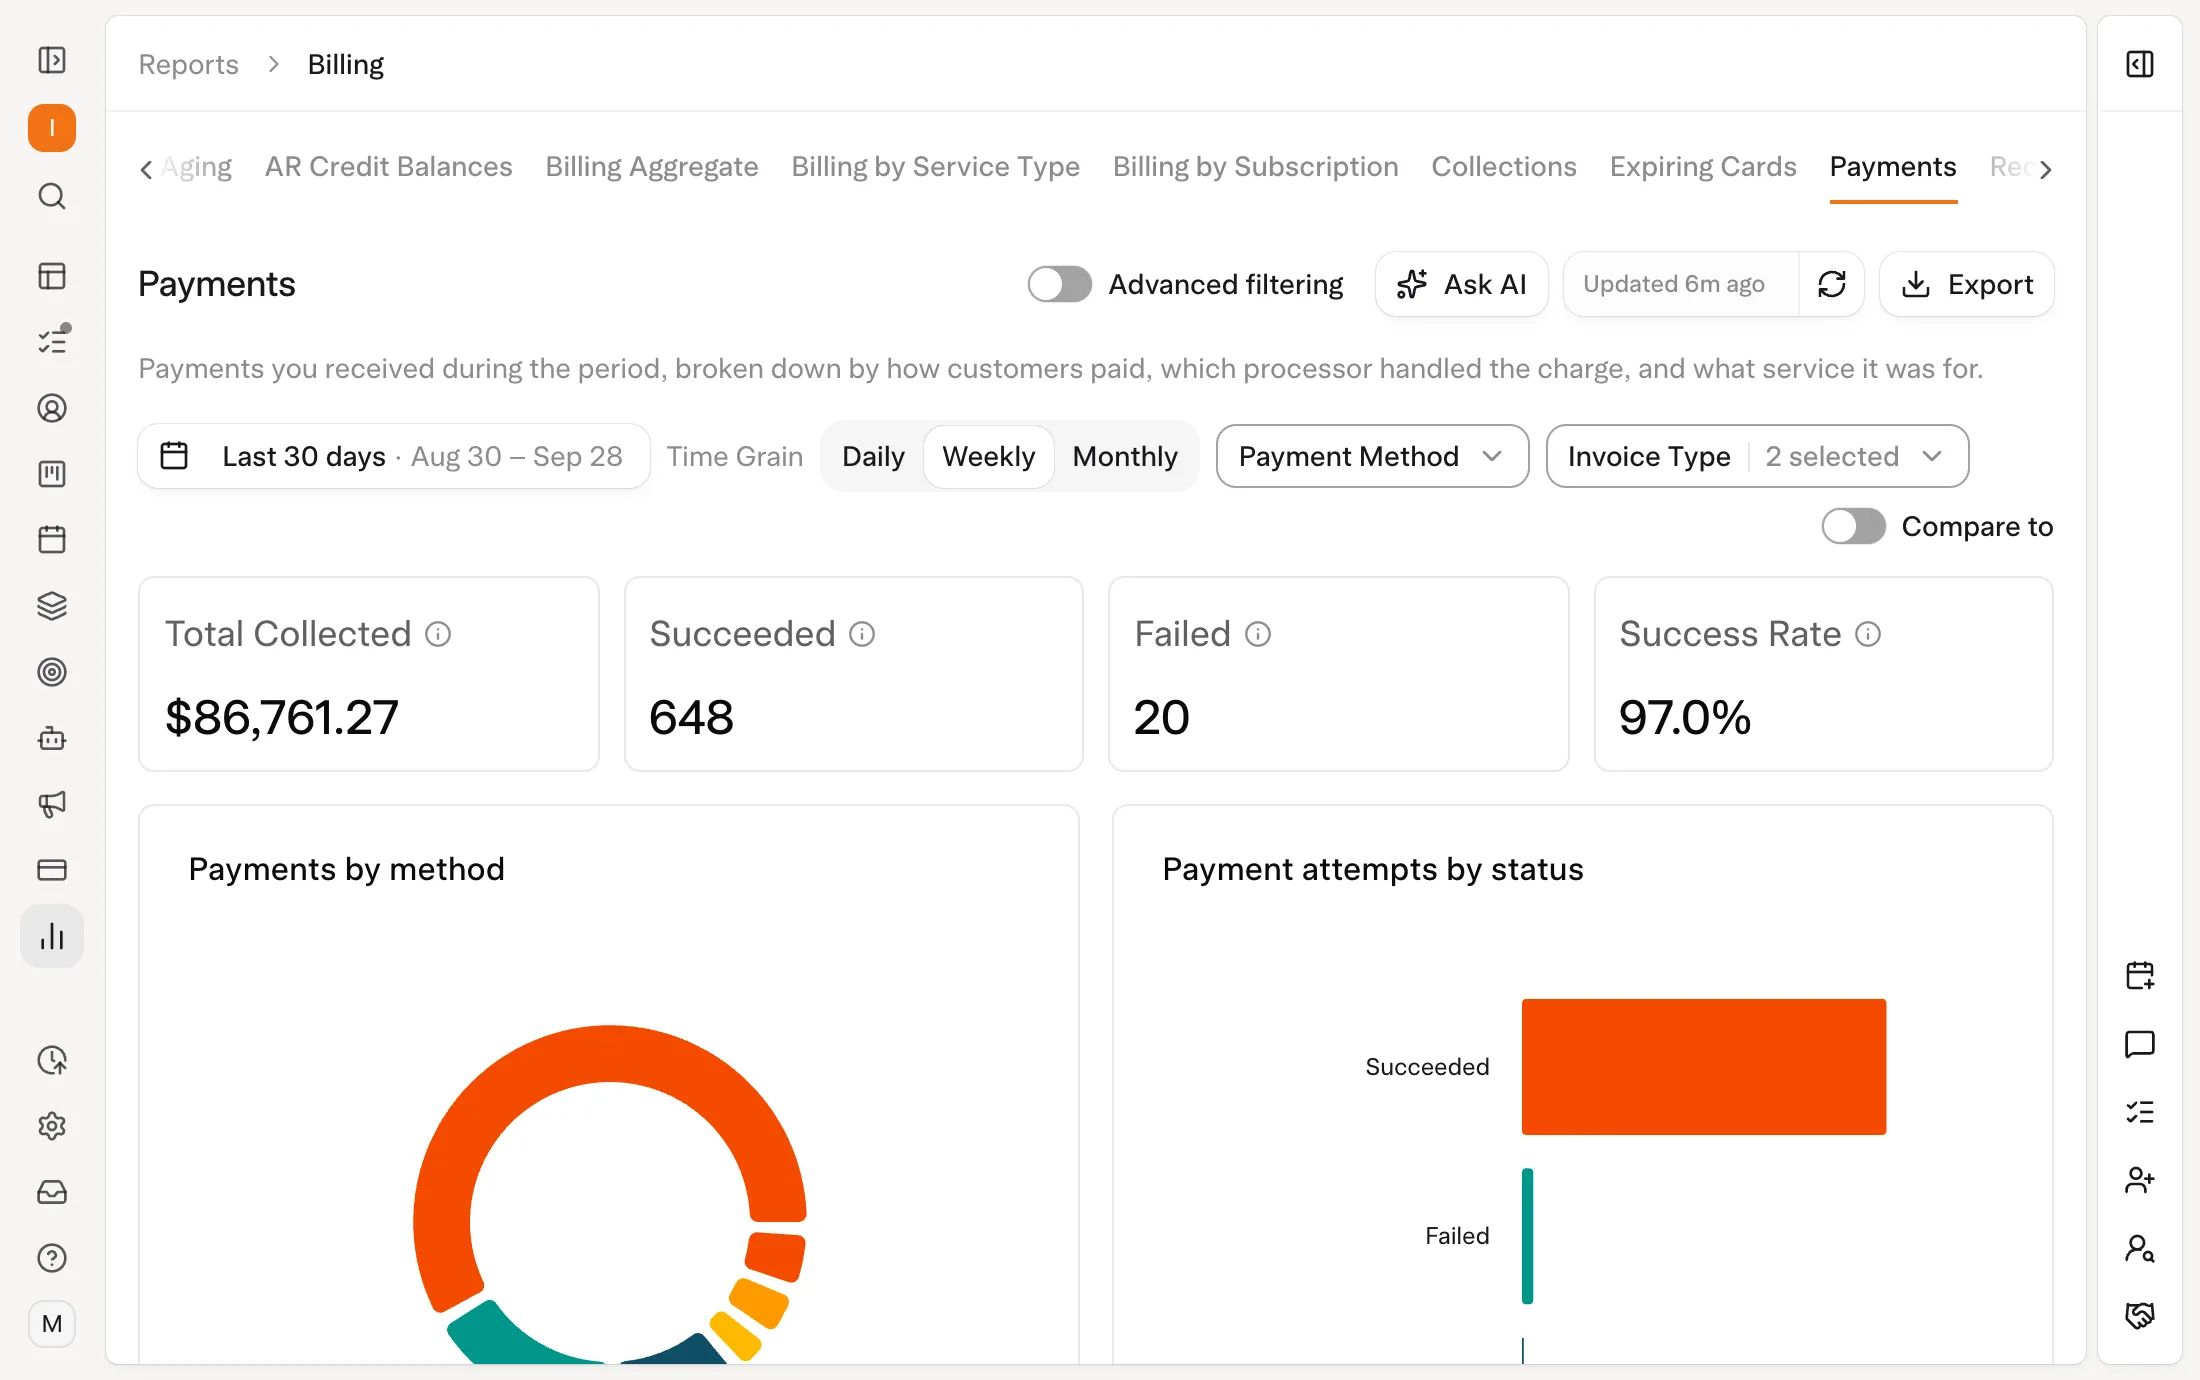Collapse the right panel toggle icon
The image size is (2200, 1380).
pyautogui.click(x=2140, y=65)
